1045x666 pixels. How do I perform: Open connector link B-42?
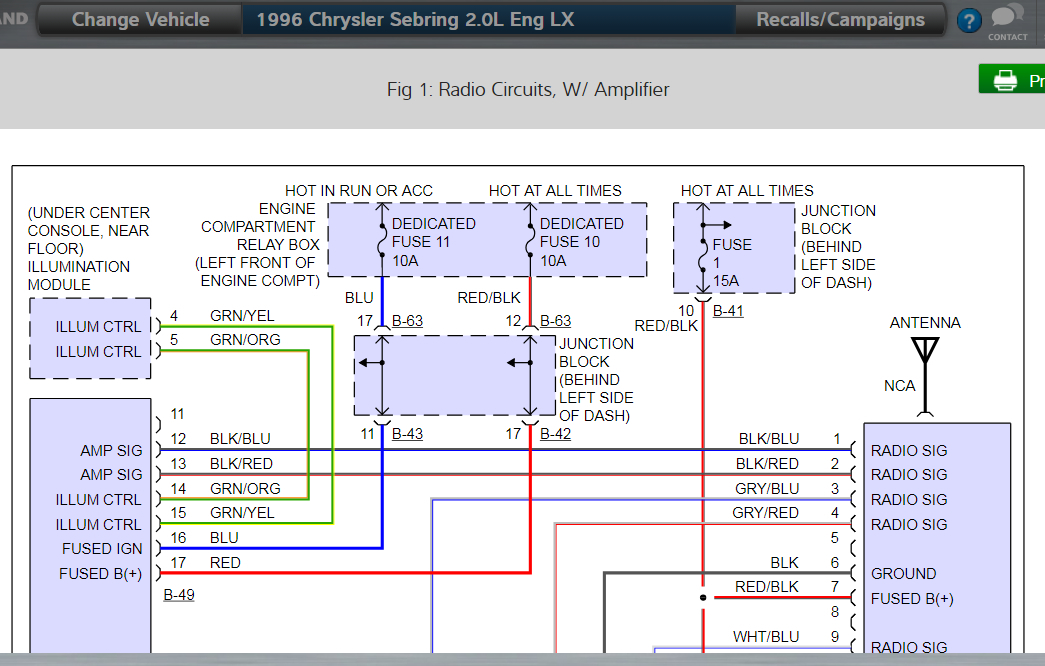555,434
